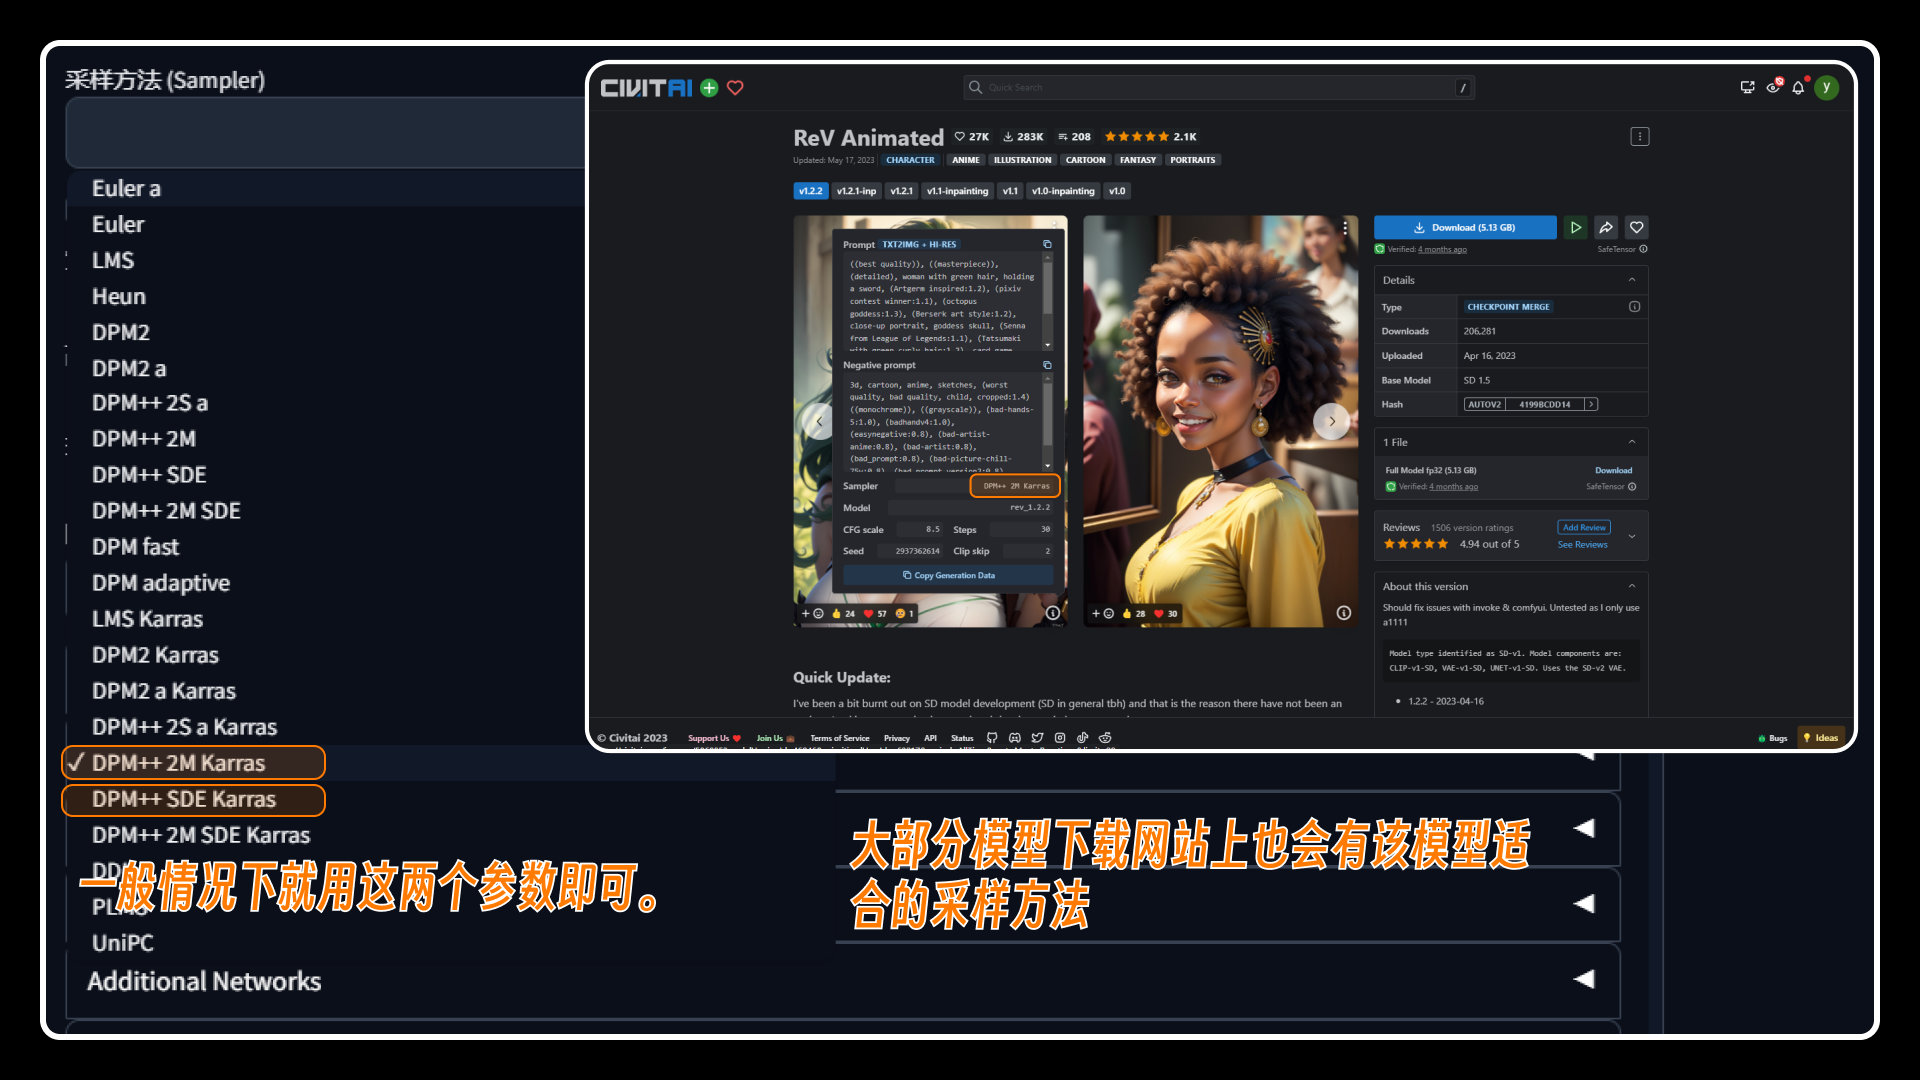Toggle the image info overlay icon
1920x1080 pixels.
coord(1054,612)
